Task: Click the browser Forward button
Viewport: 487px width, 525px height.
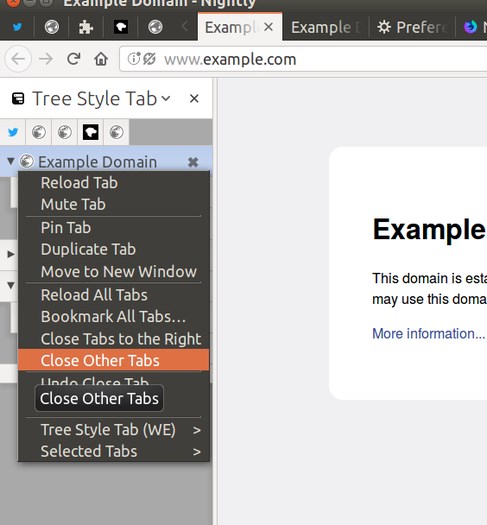Action: [46, 59]
